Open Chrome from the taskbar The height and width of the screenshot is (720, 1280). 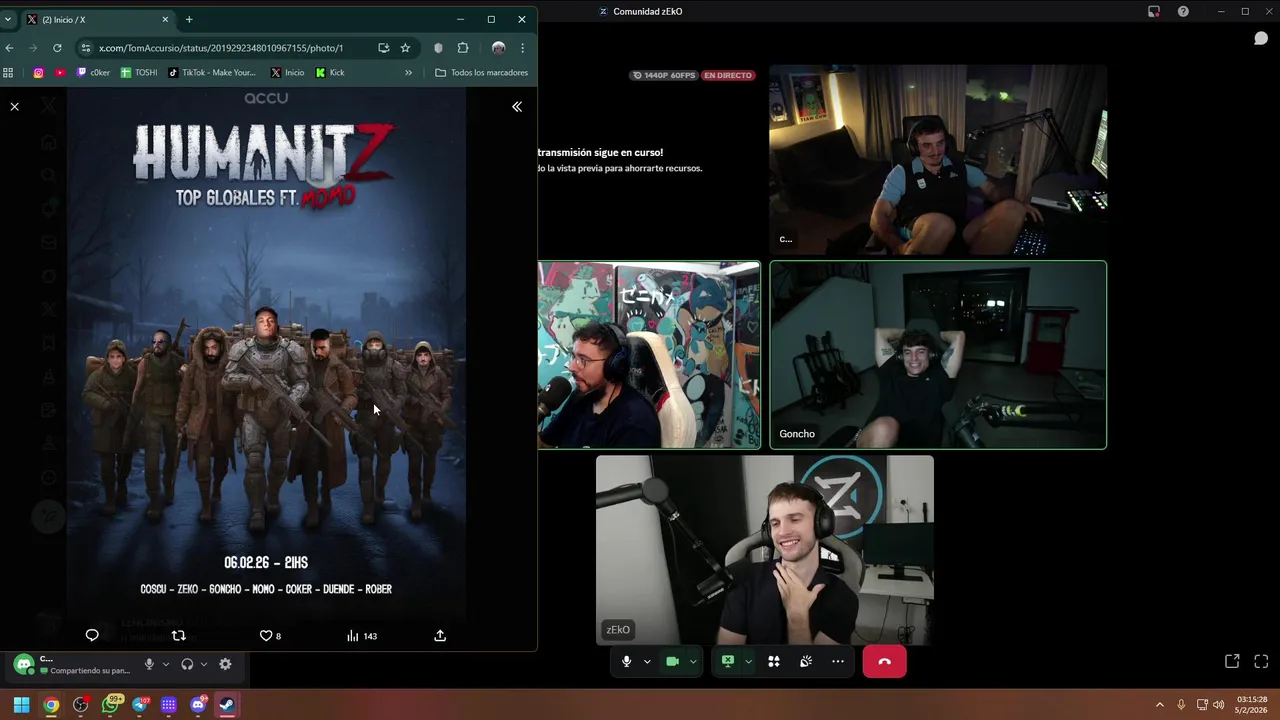coord(51,704)
